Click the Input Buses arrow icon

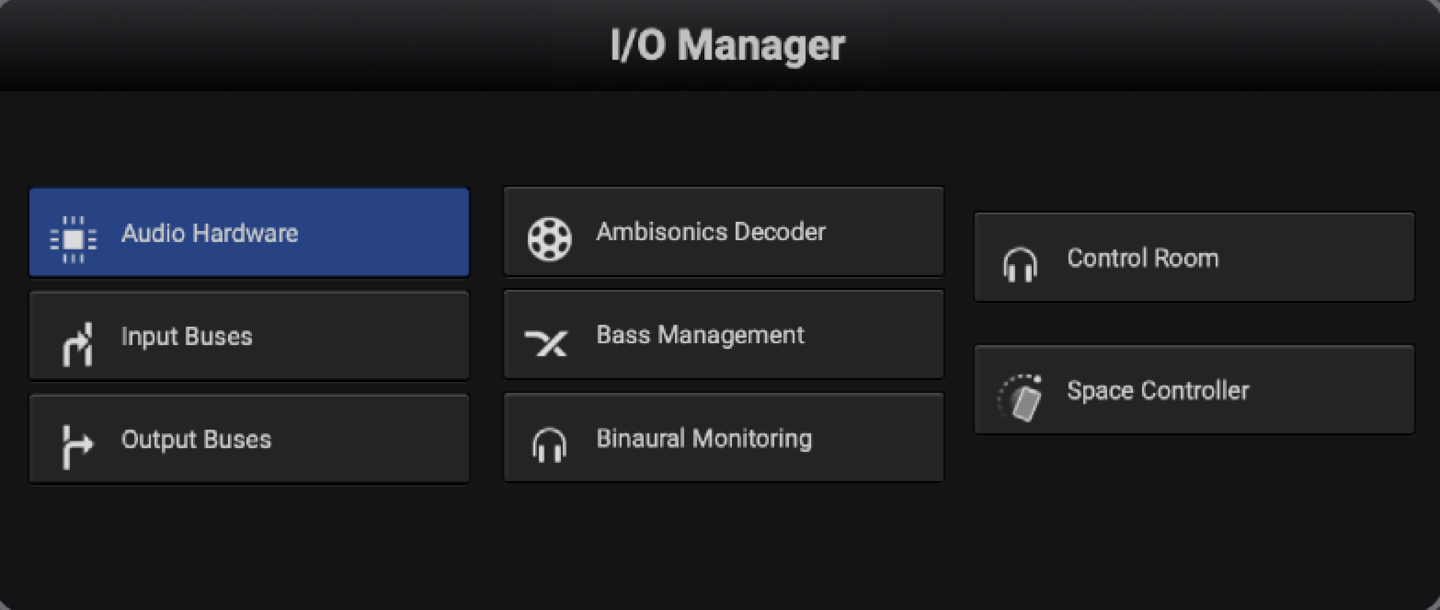pos(76,342)
